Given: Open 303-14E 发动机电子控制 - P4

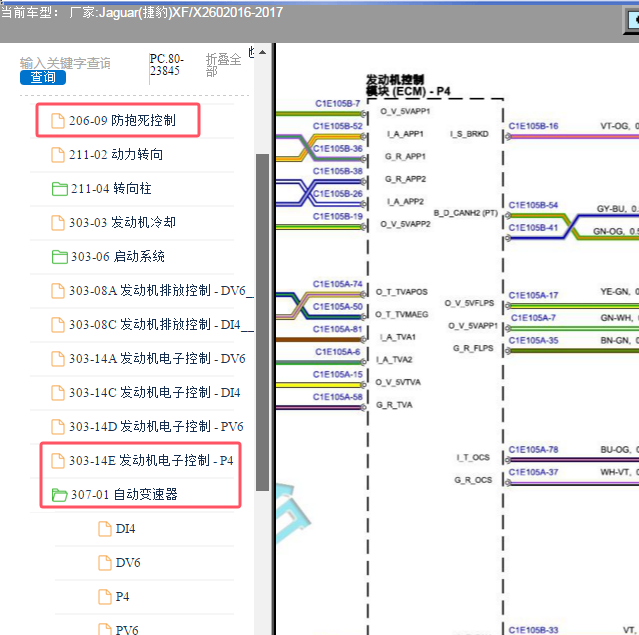Looking at the screenshot, I should [x=151, y=461].
